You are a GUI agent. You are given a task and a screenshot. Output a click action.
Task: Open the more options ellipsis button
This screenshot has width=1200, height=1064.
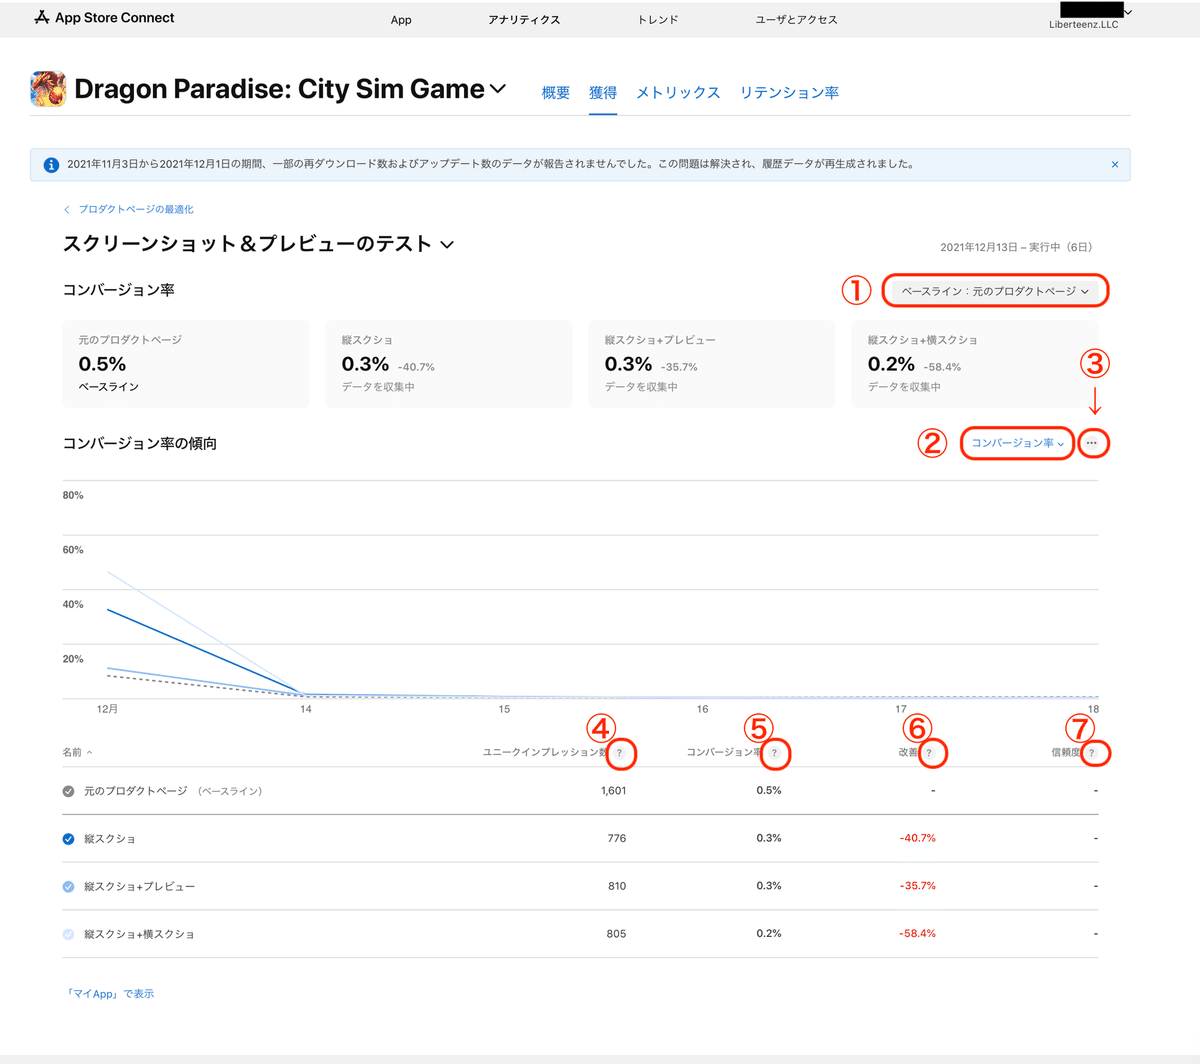(x=1092, y=443)
